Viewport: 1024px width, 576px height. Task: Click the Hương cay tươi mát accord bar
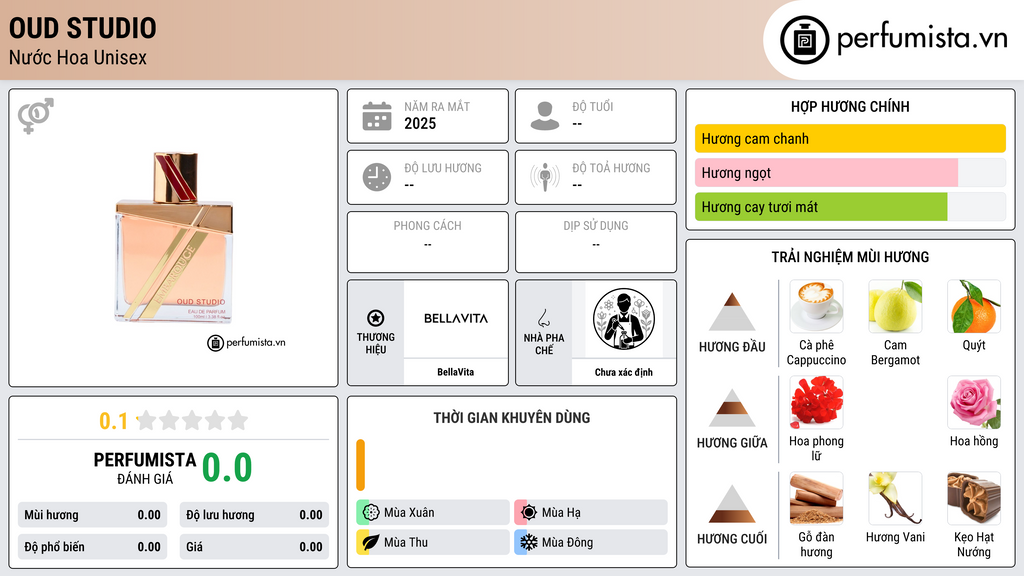(x=850, y=207)
